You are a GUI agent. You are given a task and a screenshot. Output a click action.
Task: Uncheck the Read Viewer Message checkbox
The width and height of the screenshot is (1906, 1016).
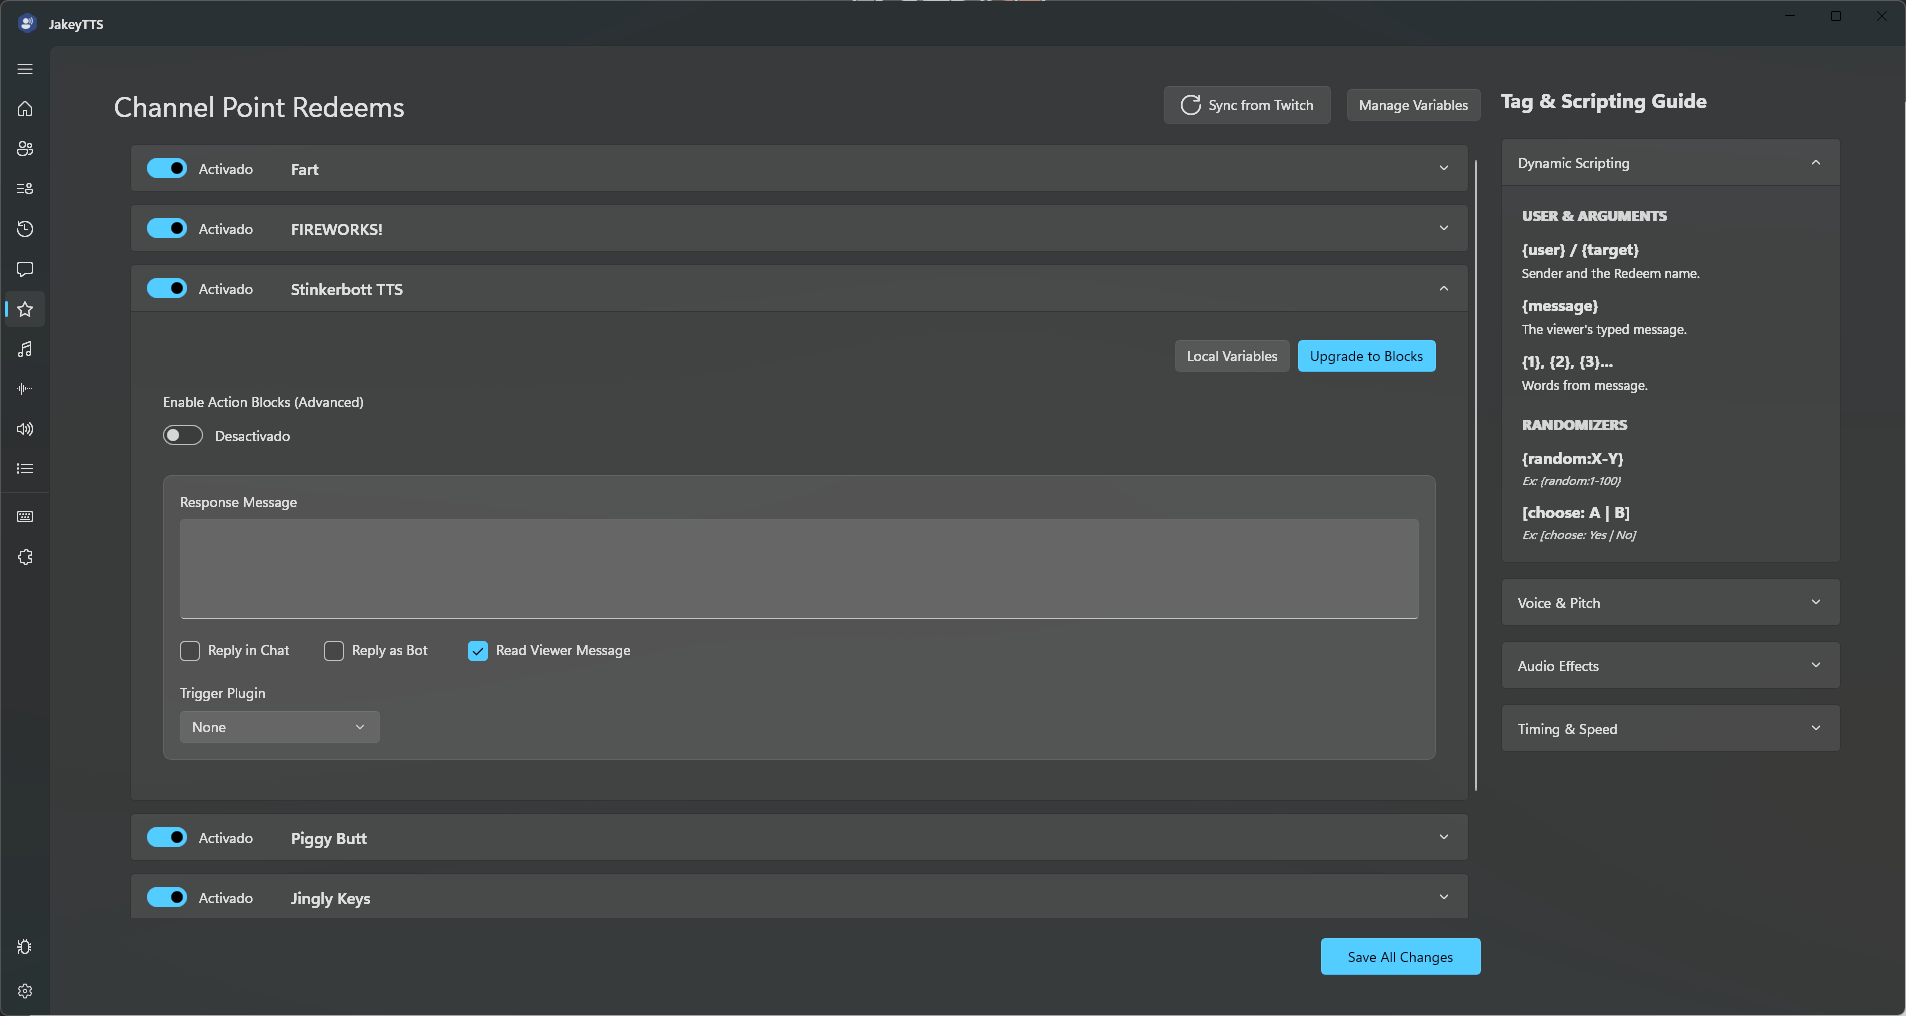(478, 651)
